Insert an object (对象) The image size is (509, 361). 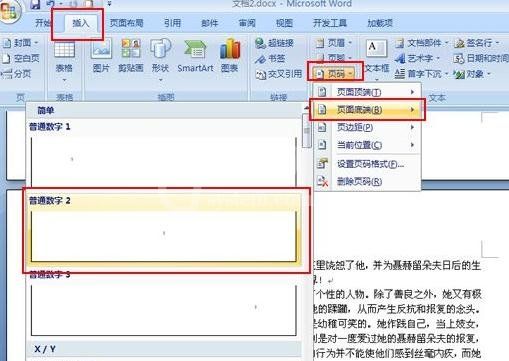click(472, 74)
